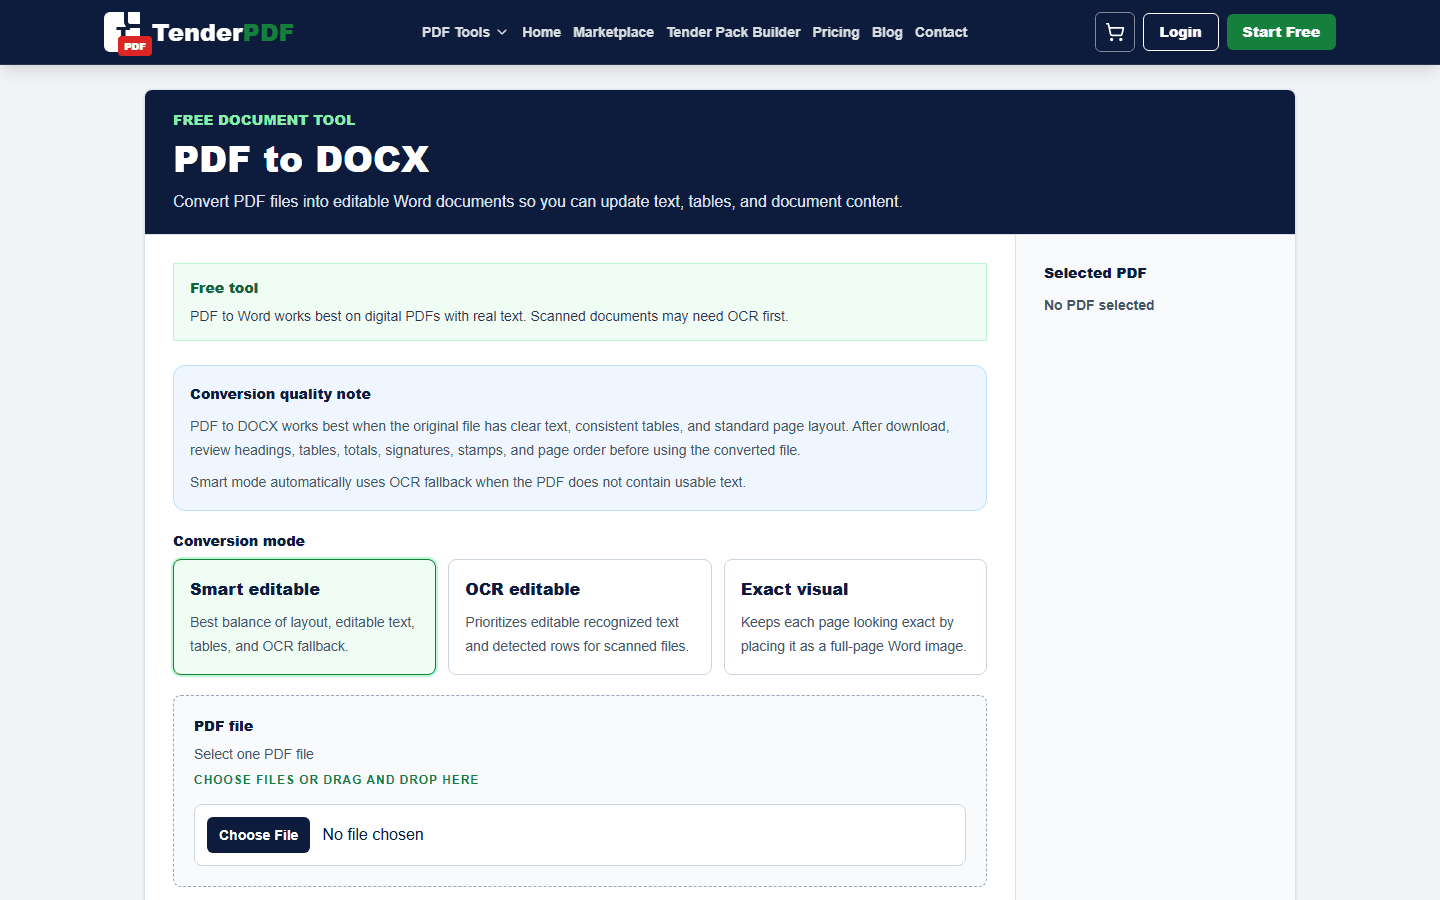Click the 'Free tool' notice heading

pyautogui.click(x=224, y=288)
